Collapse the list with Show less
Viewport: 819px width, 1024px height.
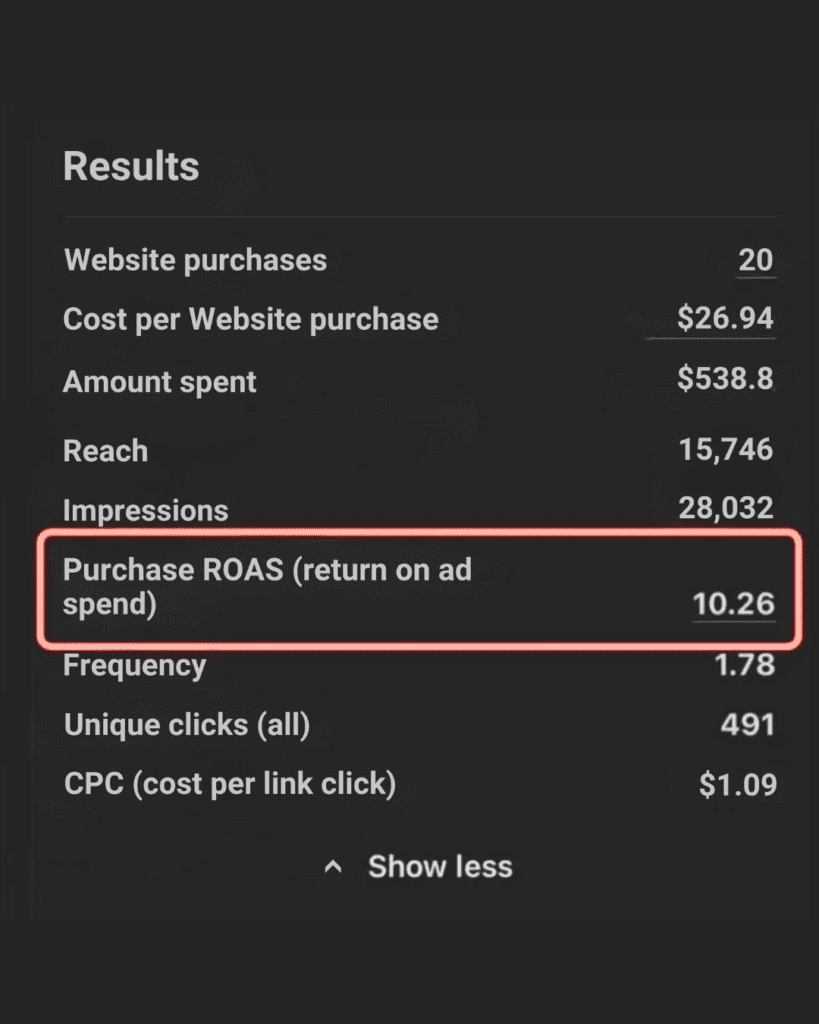point(439,866)
